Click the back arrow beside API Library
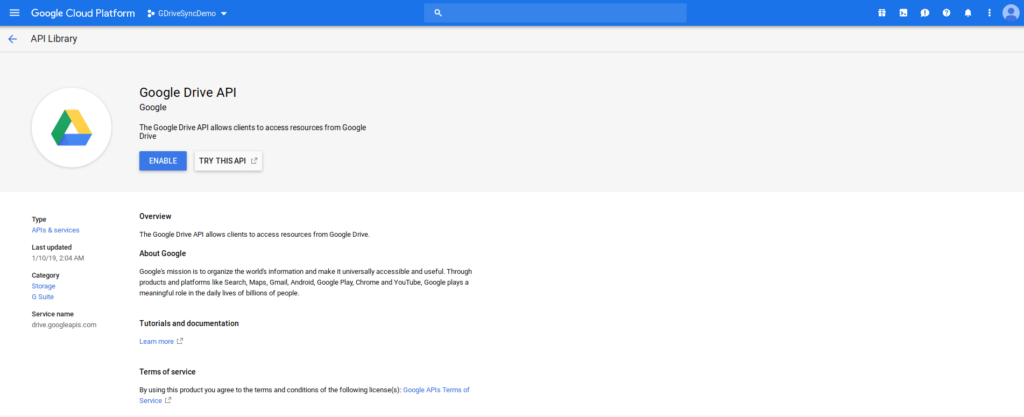 pos(12,39)
